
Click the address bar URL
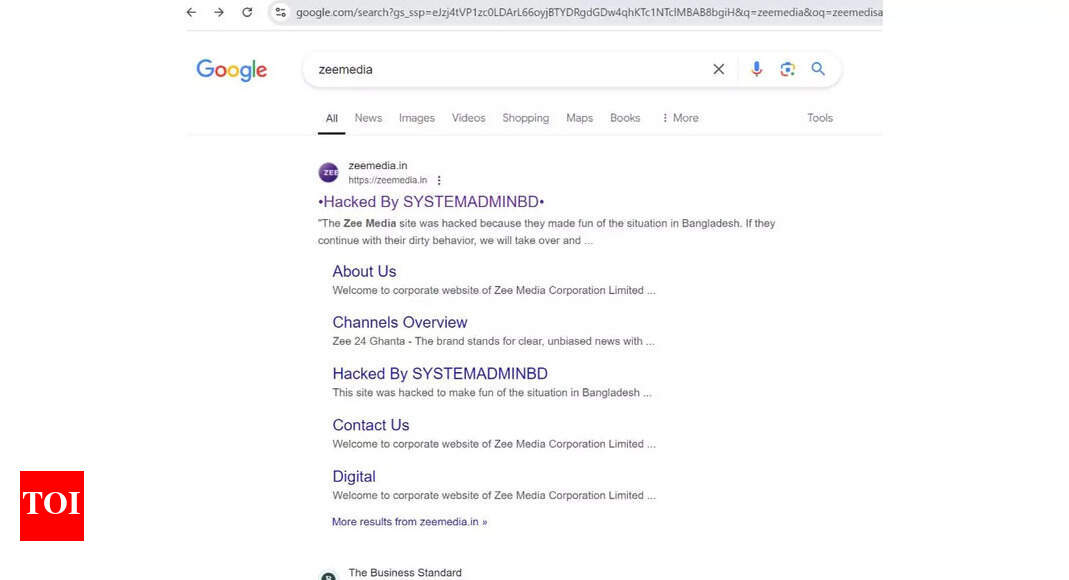pyautogui.click(x=589, y=12)
